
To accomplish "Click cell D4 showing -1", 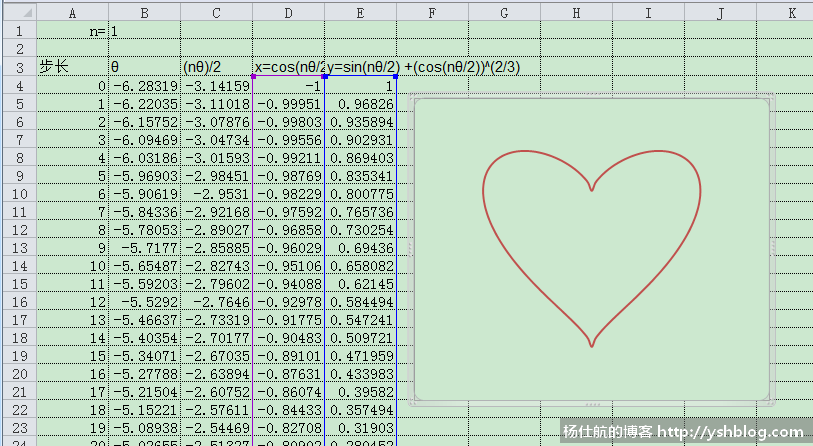I will point(289,85).
